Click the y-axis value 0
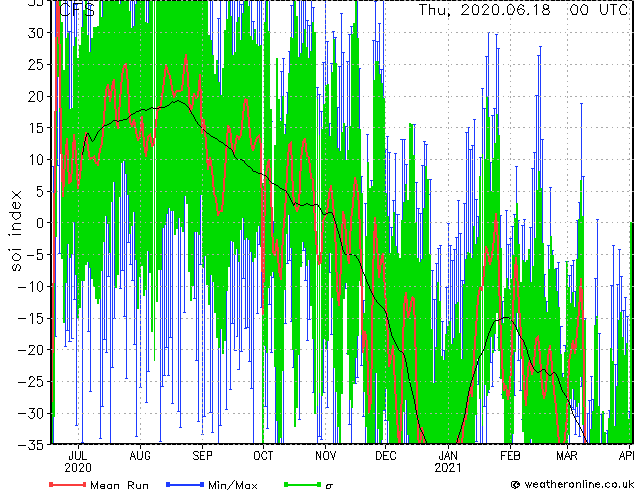 point(39,223)
